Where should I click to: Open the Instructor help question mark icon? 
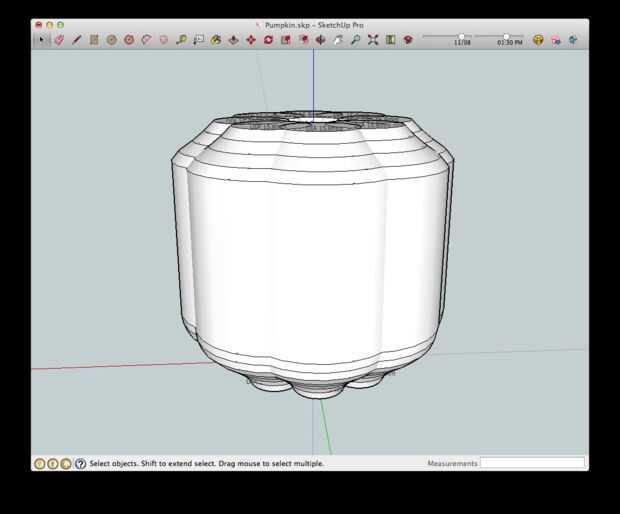coord(80,463)
